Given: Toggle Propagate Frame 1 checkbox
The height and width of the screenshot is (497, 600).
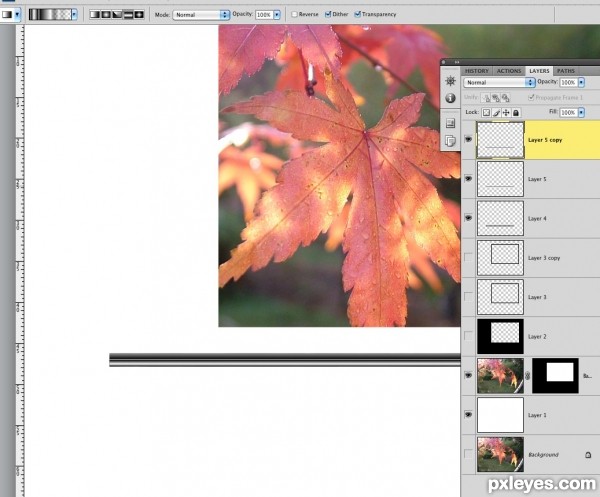Looking at the screenshot, I should 531,98.
